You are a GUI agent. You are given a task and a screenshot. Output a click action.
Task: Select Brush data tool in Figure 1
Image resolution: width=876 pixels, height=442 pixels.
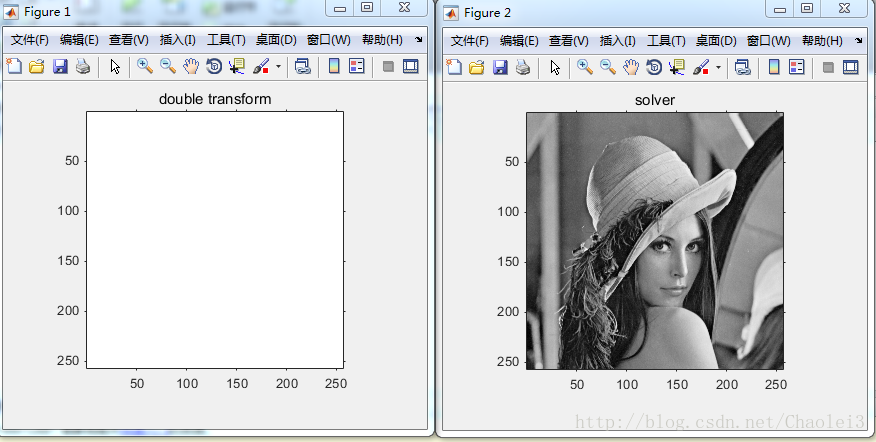click(261, 67)
